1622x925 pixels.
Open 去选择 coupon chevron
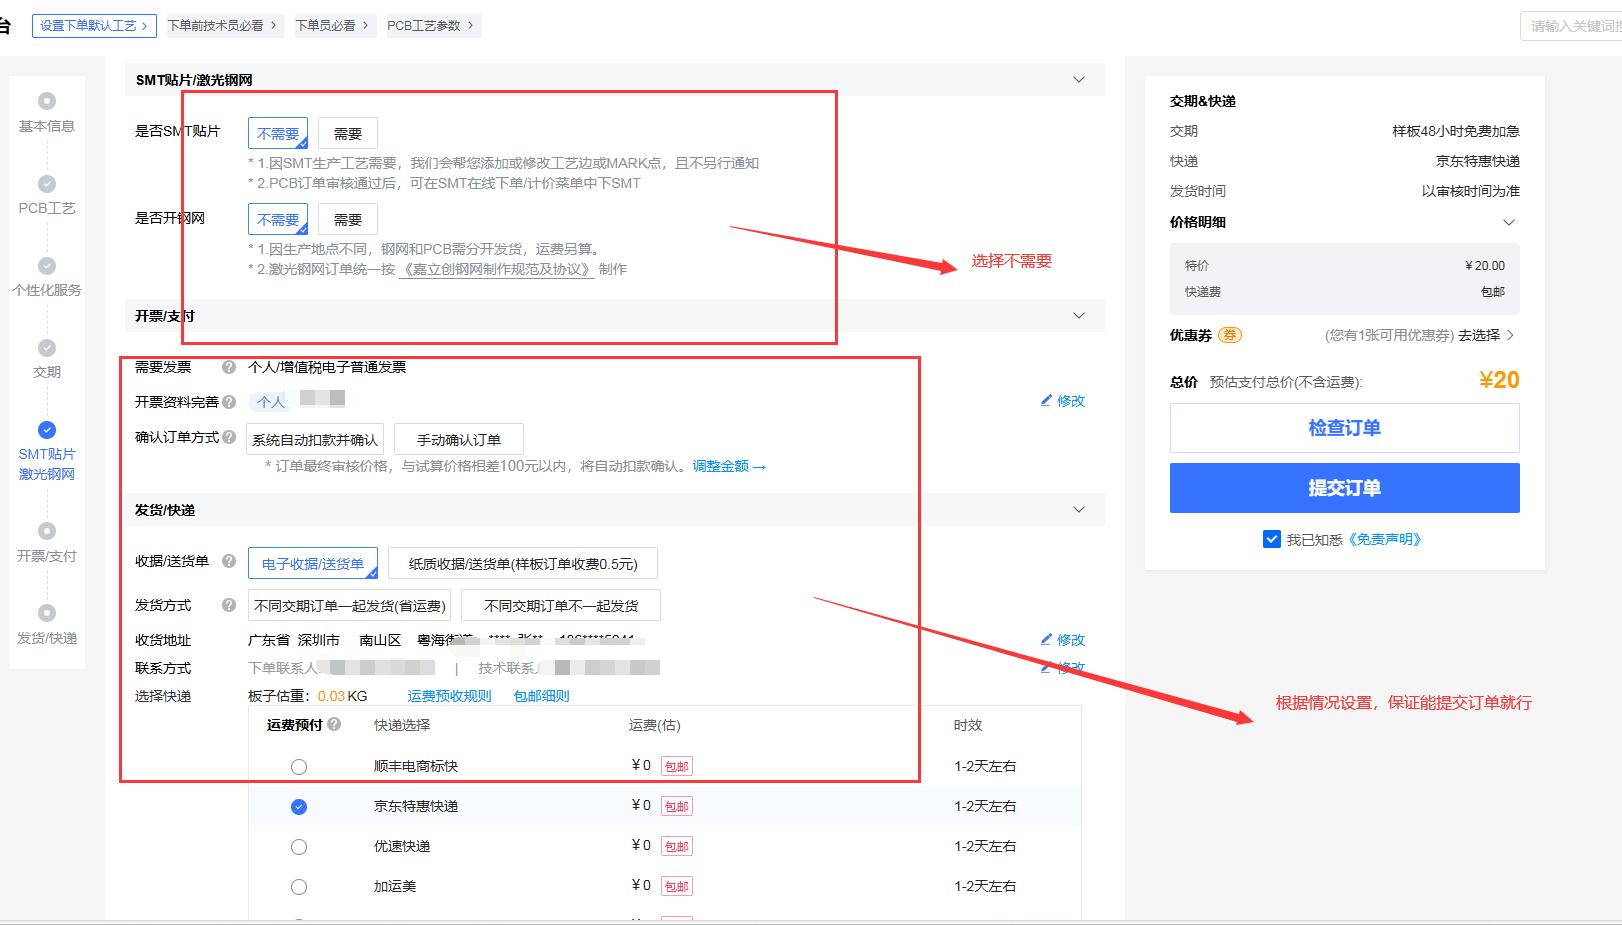(1510, 335)
